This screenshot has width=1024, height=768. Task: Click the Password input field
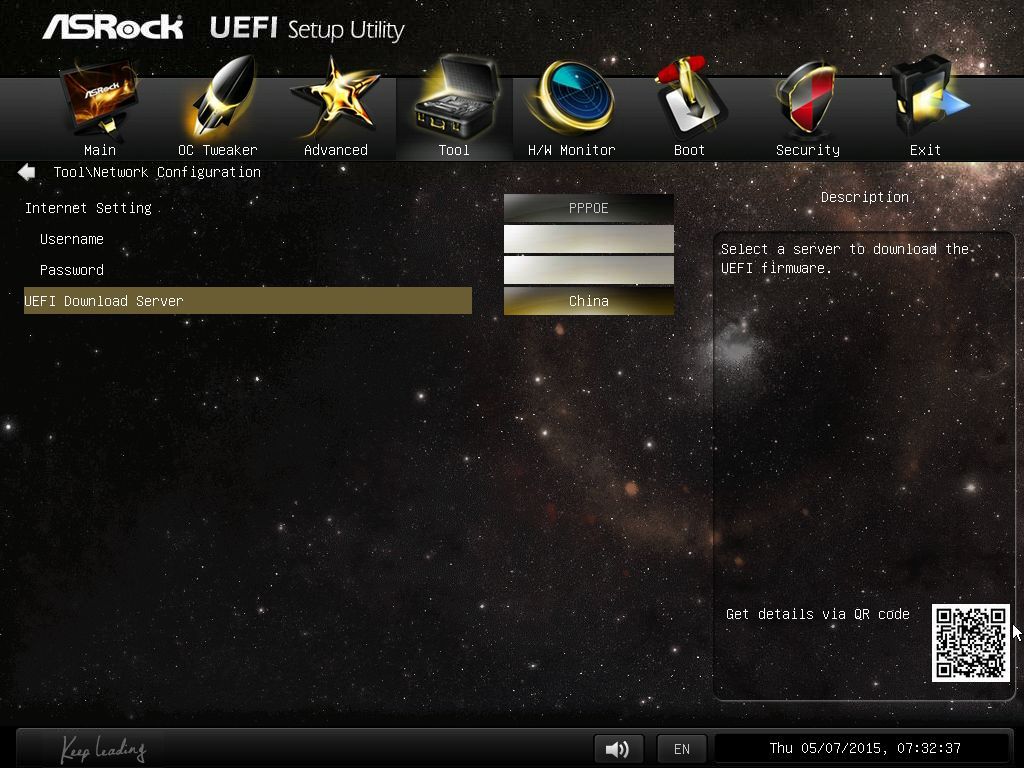pos(588,270)
